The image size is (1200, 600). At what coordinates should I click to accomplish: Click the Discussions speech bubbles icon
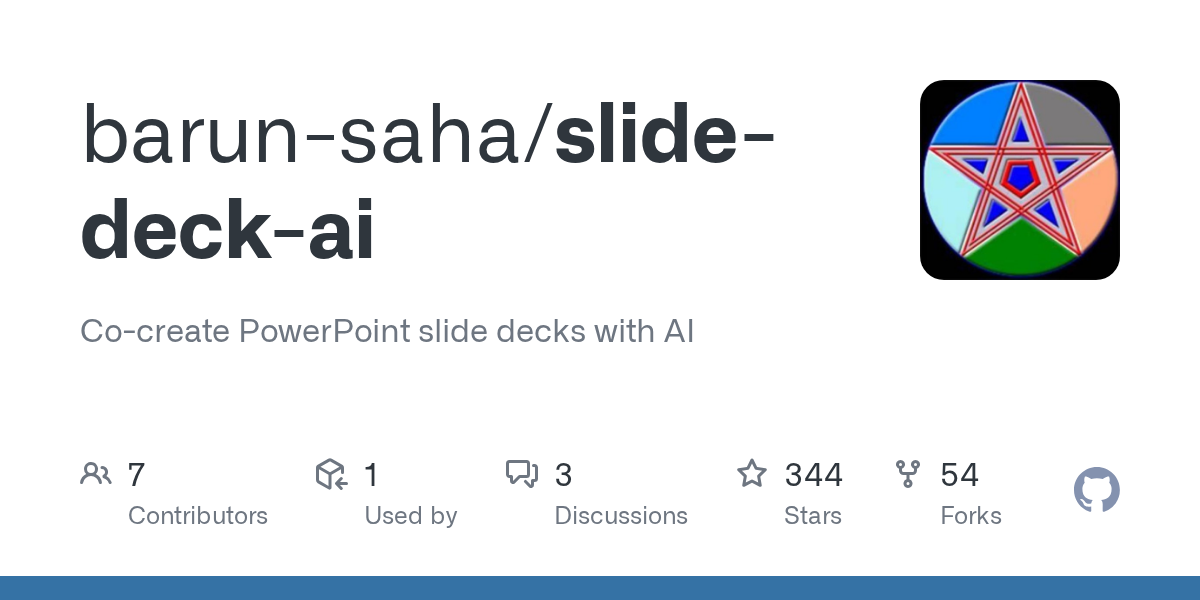(522, 474)
